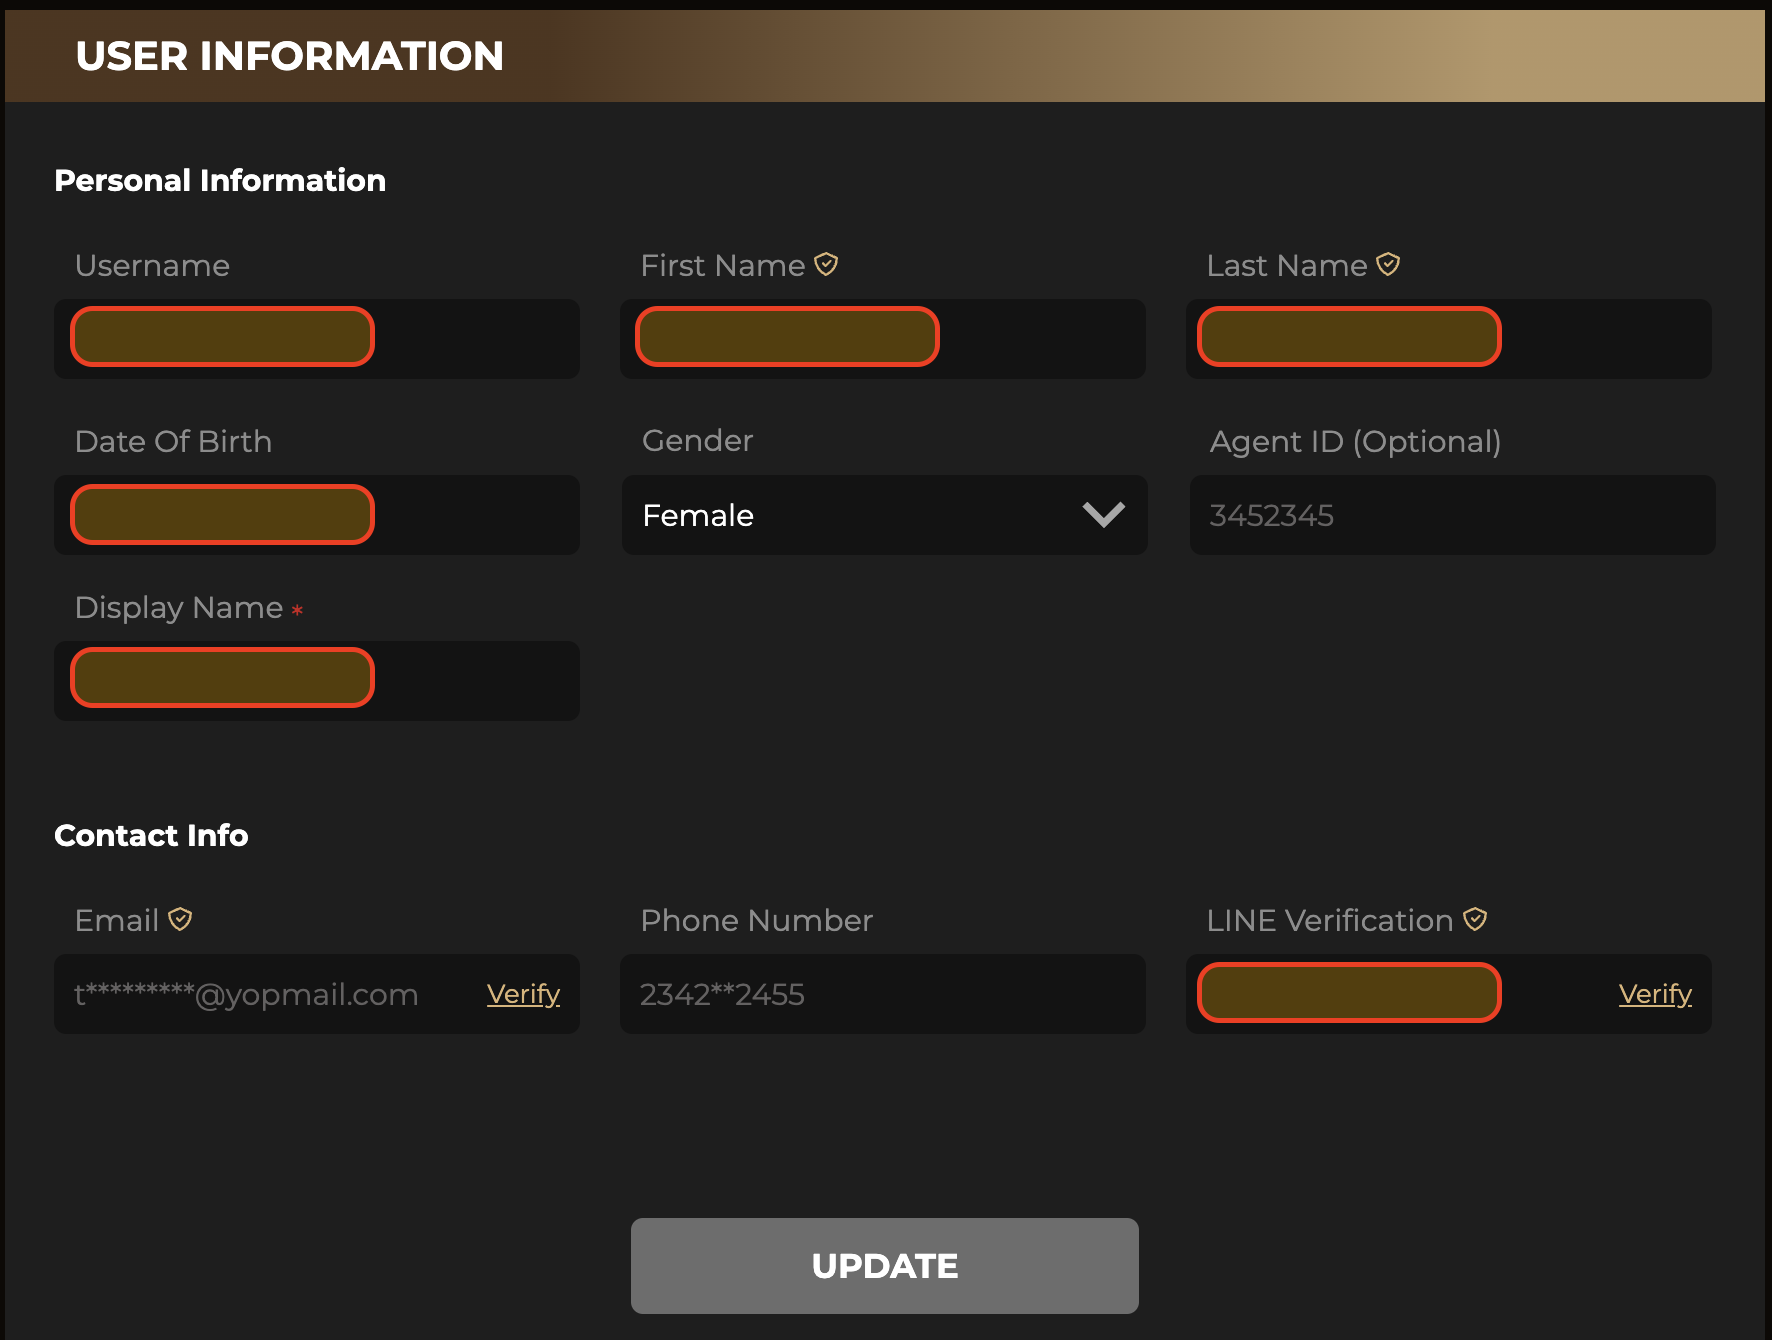Click the Phone Number field
This screenshot has height=1340, width=1772.
click(x=882, y=994)
